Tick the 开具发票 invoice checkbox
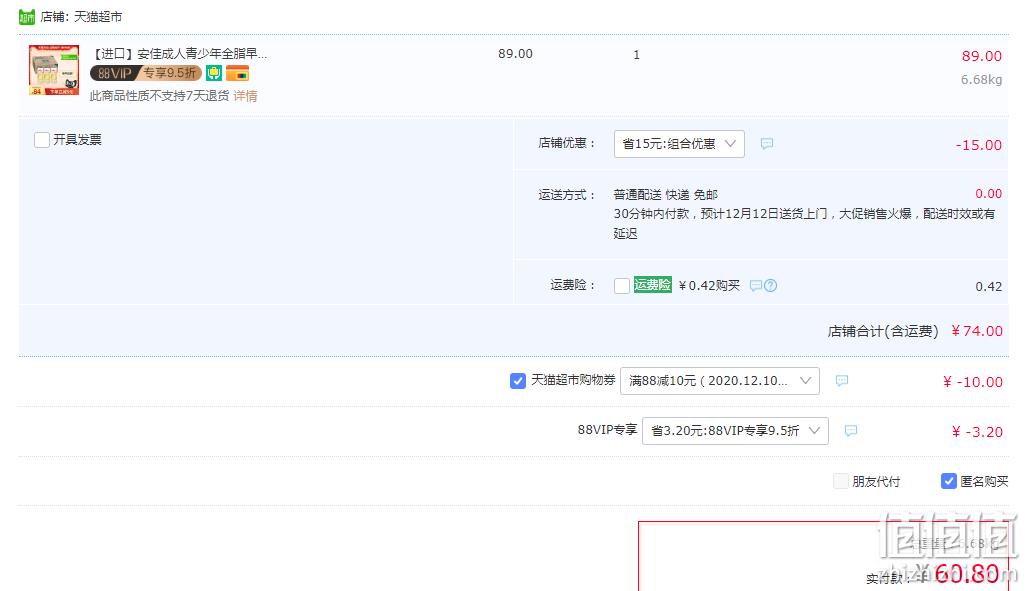1027x591 pixels. coord(42,140)
